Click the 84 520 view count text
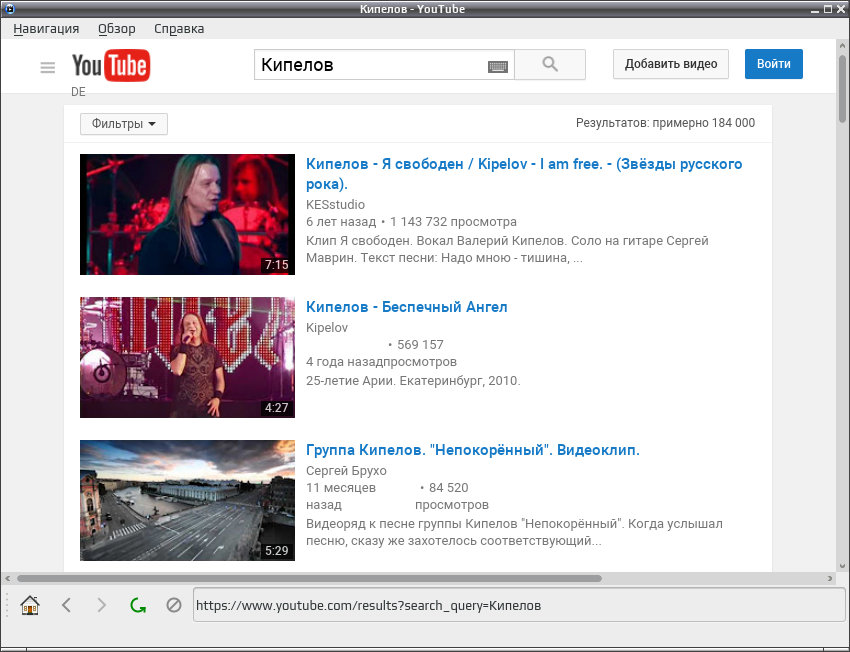The image size is (850, 652). tap(448, 488)
